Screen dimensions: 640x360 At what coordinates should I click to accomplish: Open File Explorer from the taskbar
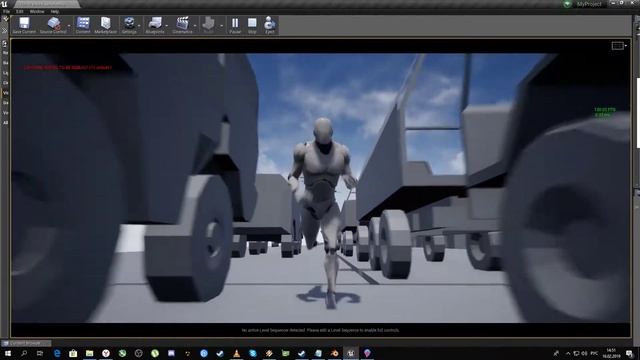(89, 353)
